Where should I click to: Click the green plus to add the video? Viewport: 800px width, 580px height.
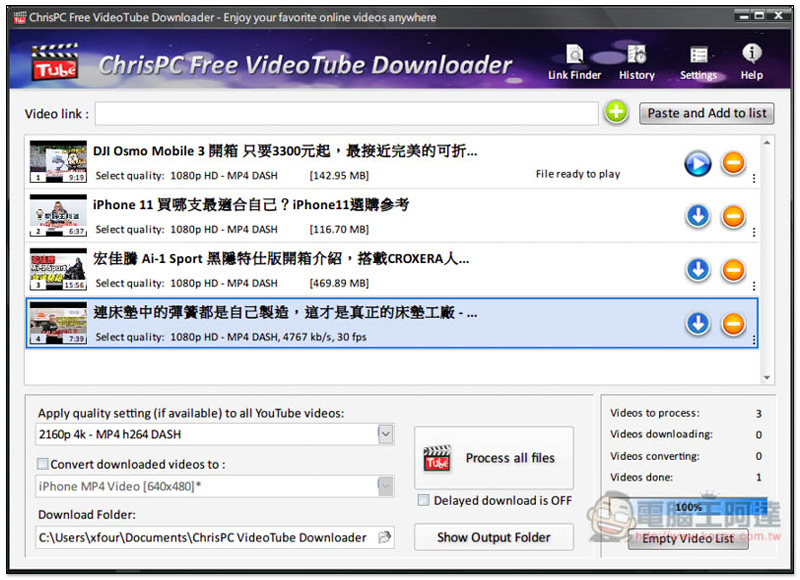[x=616, y=113]
